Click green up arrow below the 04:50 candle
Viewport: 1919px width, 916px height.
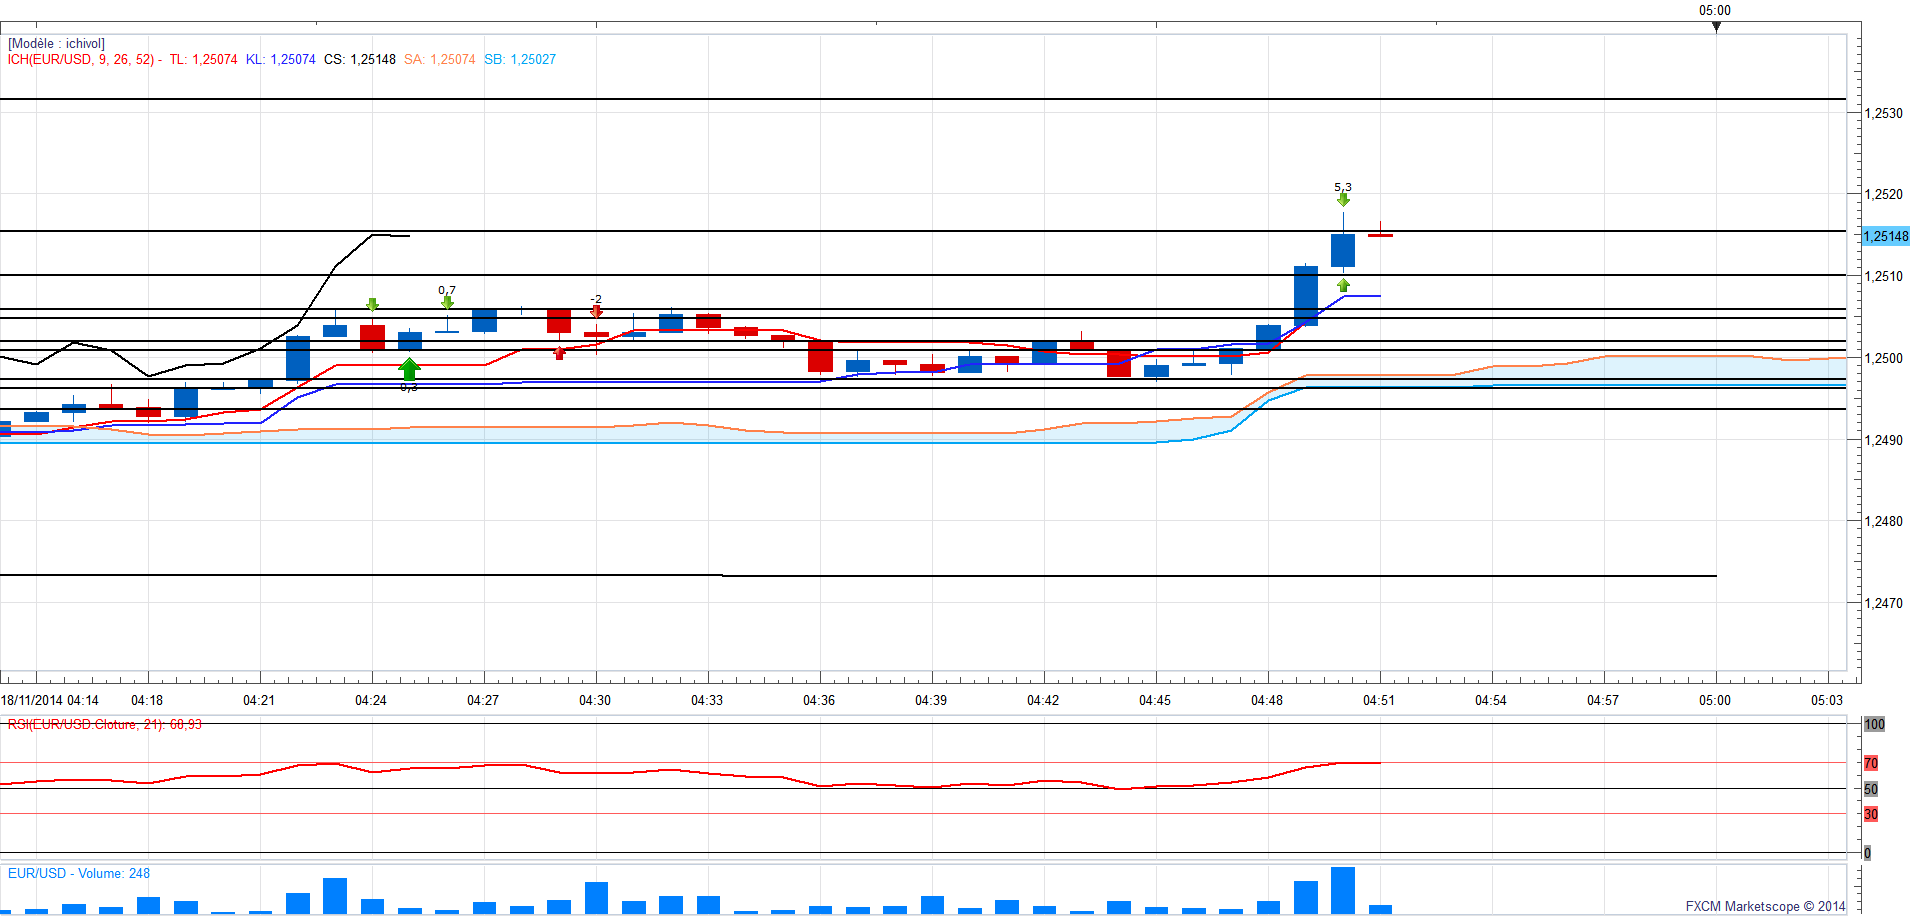(1343, 286)
